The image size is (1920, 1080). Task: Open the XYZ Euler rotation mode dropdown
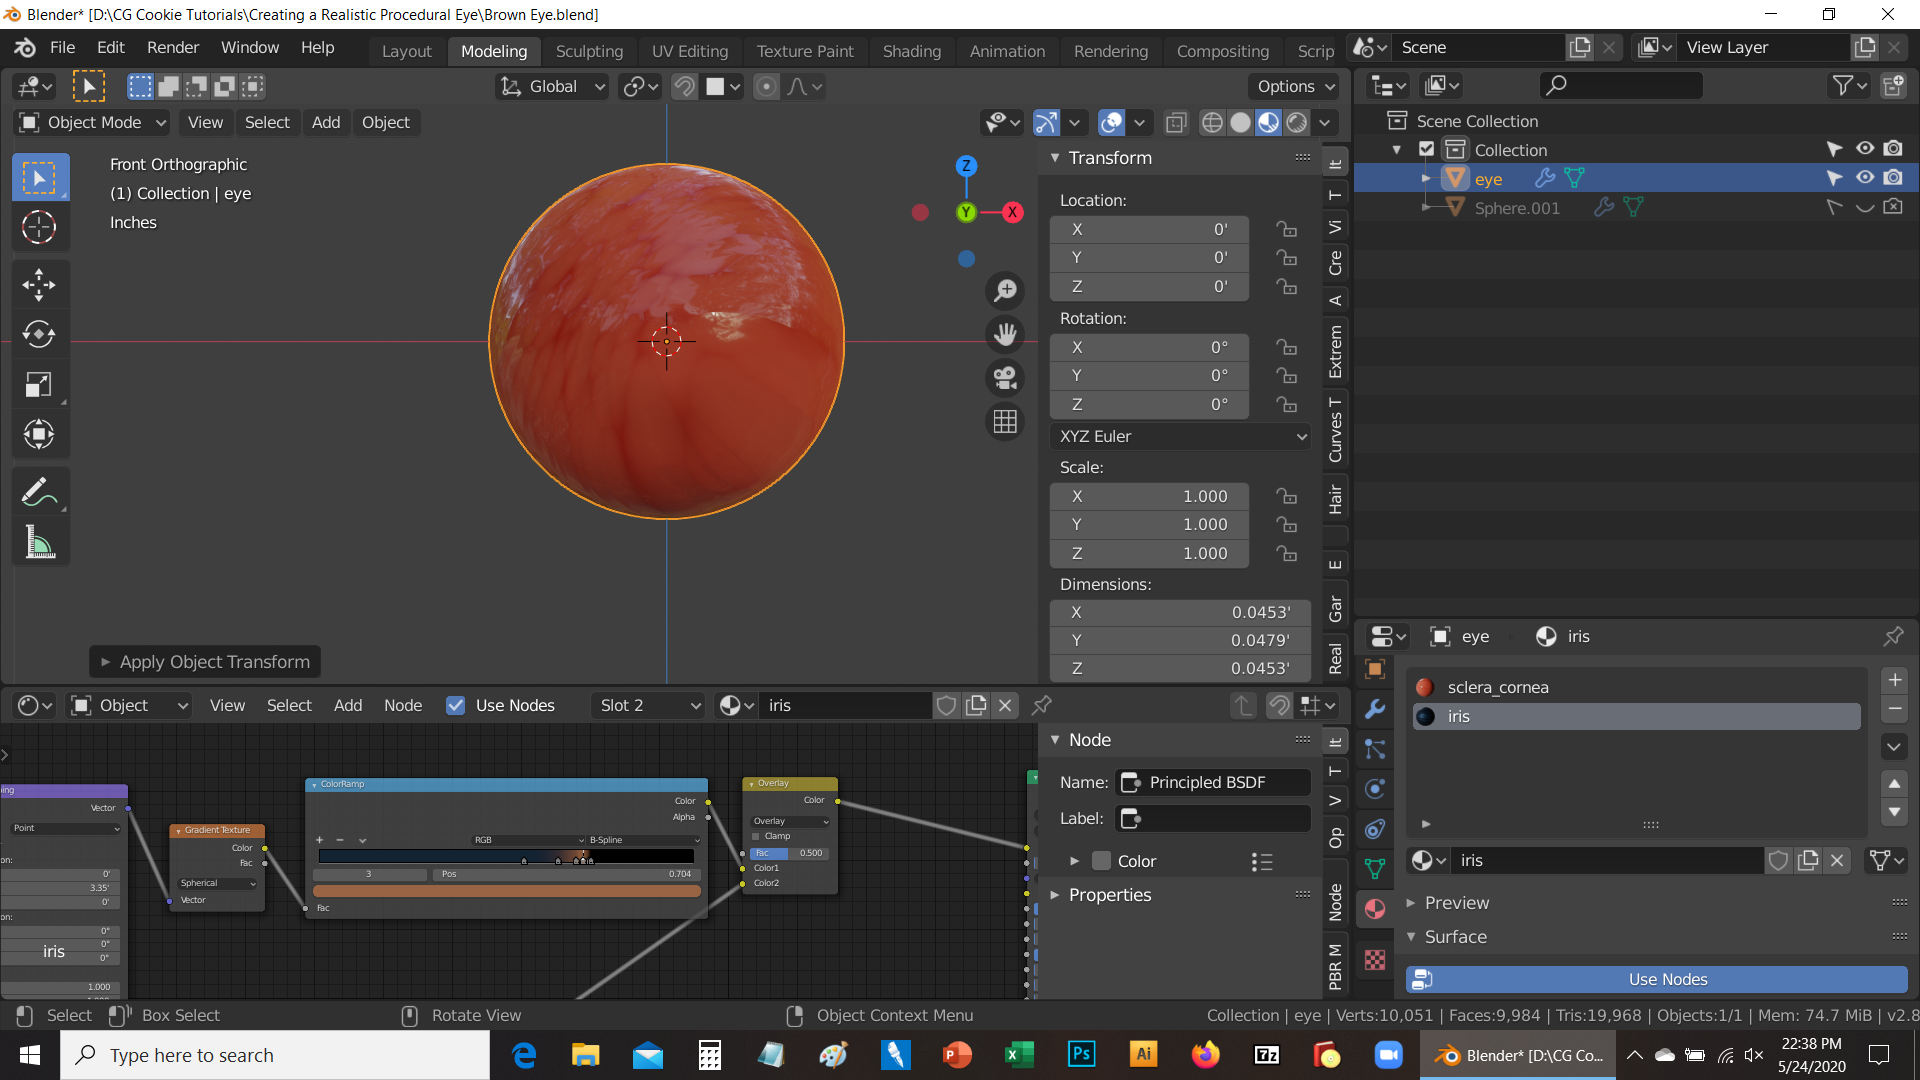pos(1180,437)
